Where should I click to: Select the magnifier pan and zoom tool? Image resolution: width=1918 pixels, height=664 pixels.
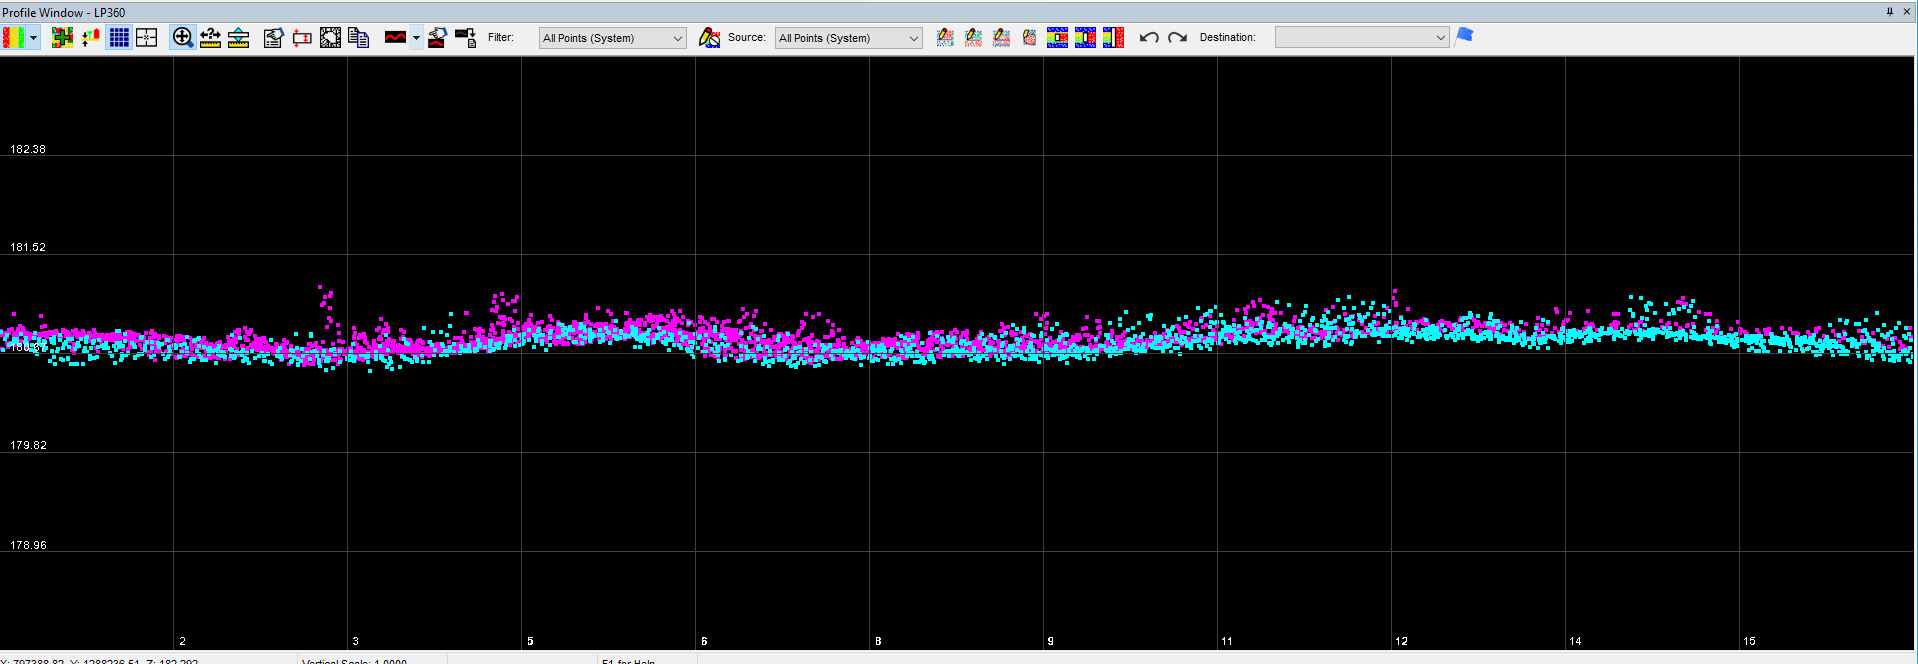click(x=182, y=38)
